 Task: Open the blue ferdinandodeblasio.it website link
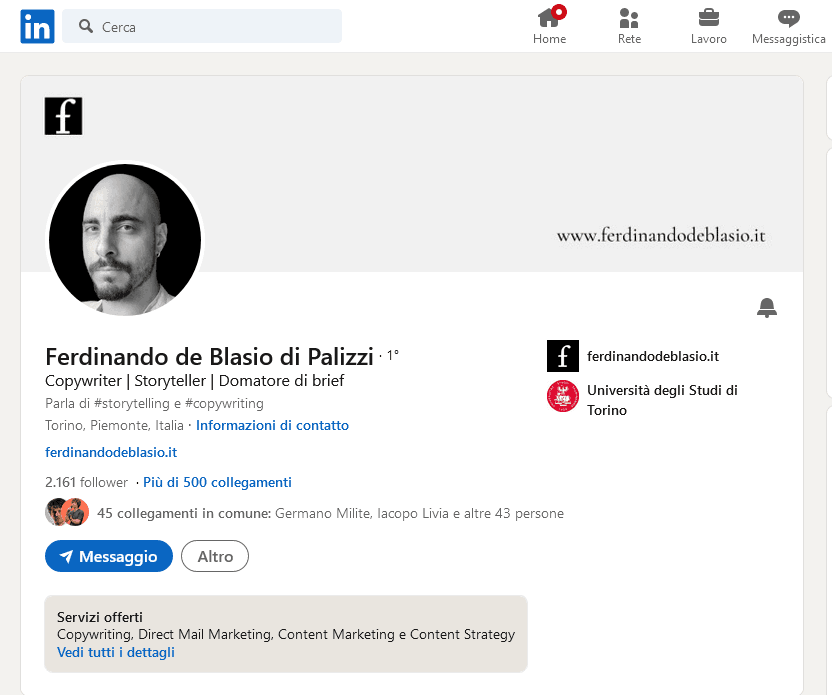click(111, 453)
